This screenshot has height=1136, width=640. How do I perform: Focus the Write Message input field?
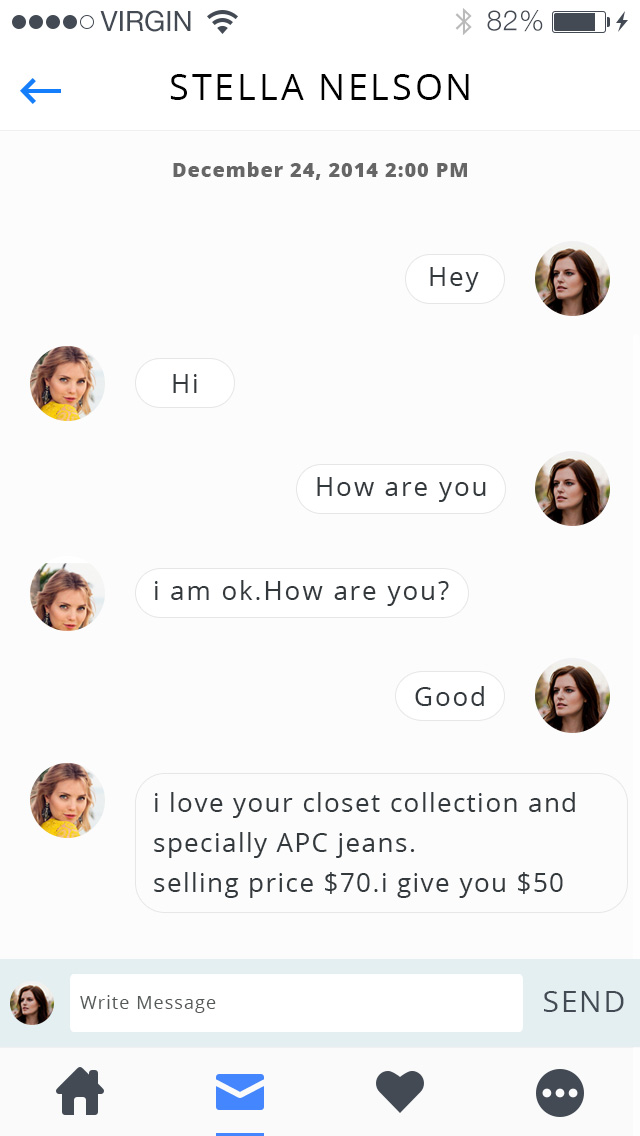[x=296, y=1002]
